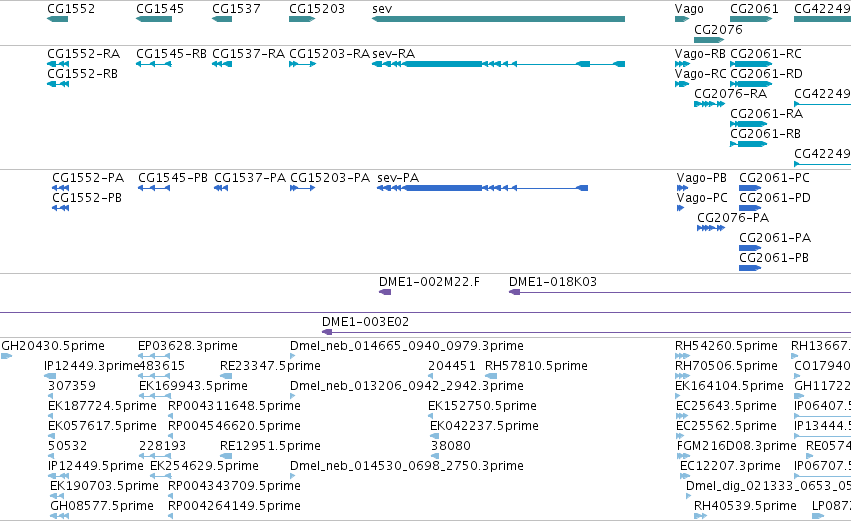Open EST RH54260.5prime

pyautogui.click(x=726, y=346)
